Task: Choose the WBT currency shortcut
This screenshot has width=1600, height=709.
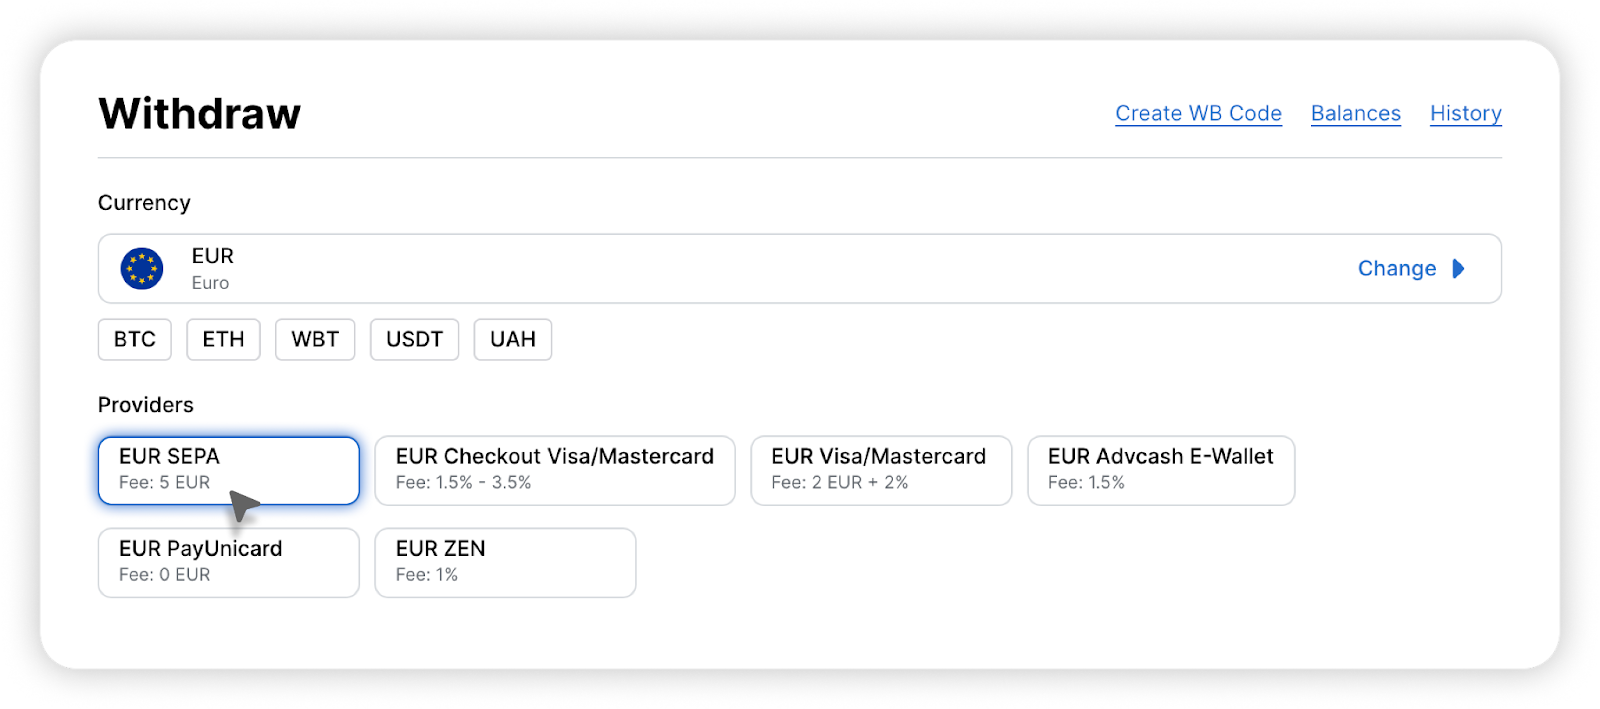Action: 315,339
